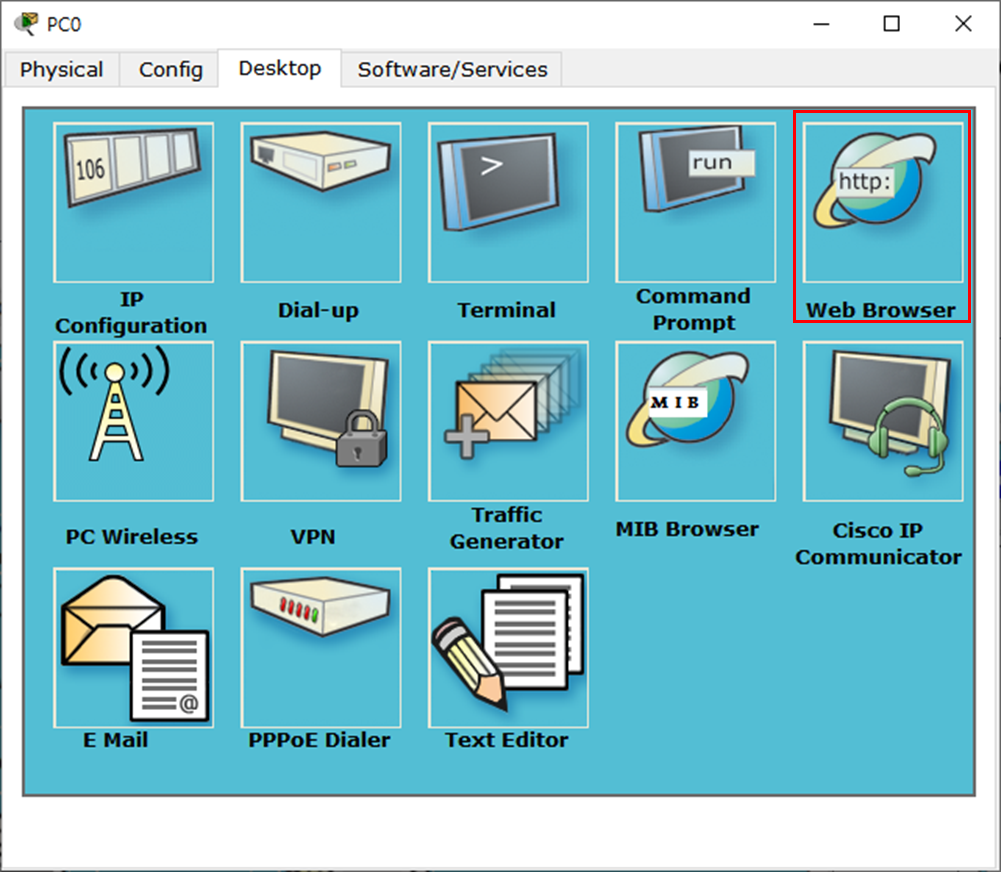Open the IP Configuration utility

click(x=133, y=202)
